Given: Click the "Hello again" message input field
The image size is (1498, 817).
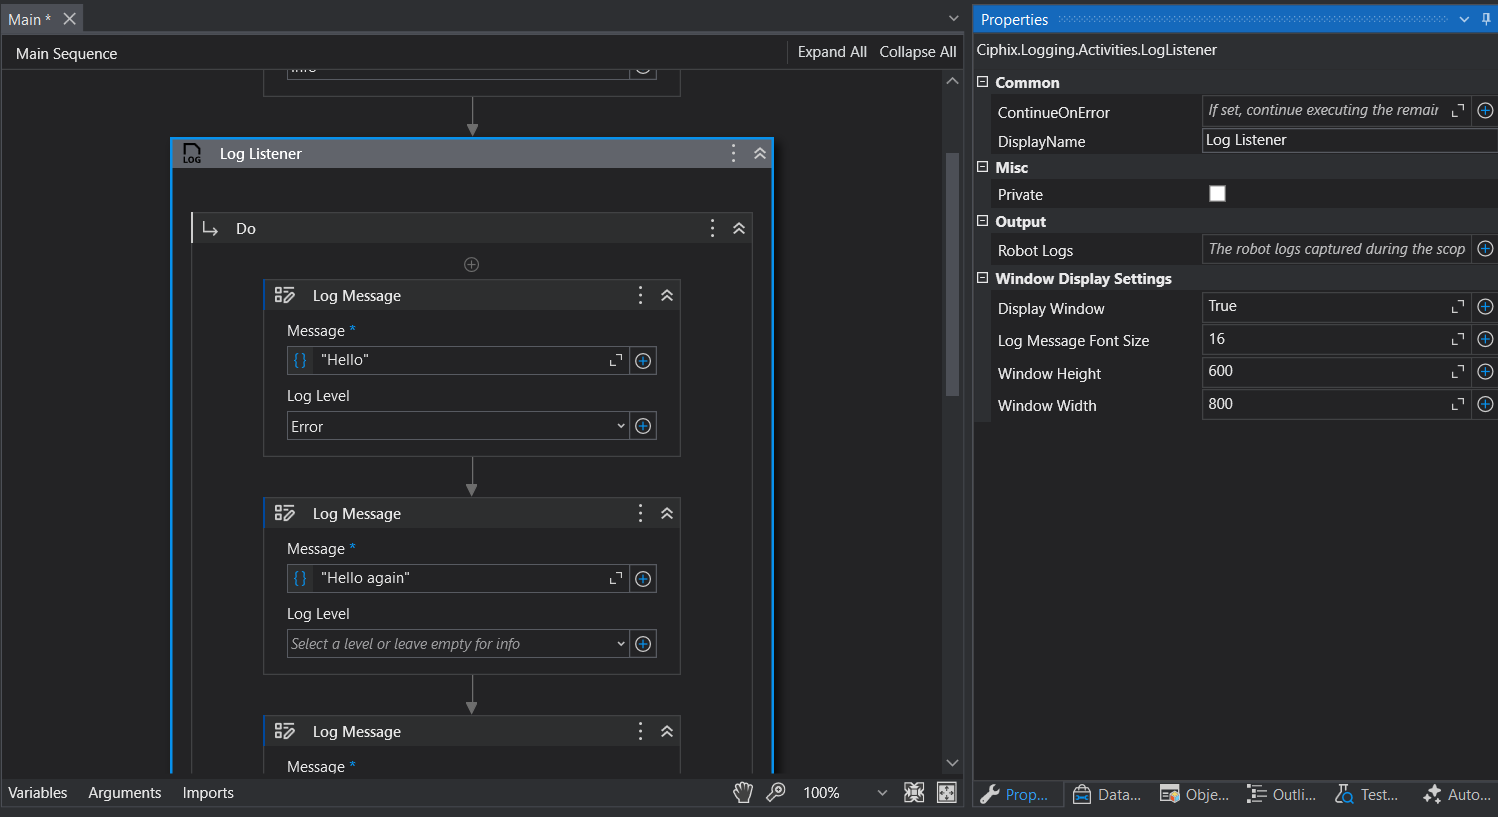Looking at the screenshot, I should click(460, 578).
